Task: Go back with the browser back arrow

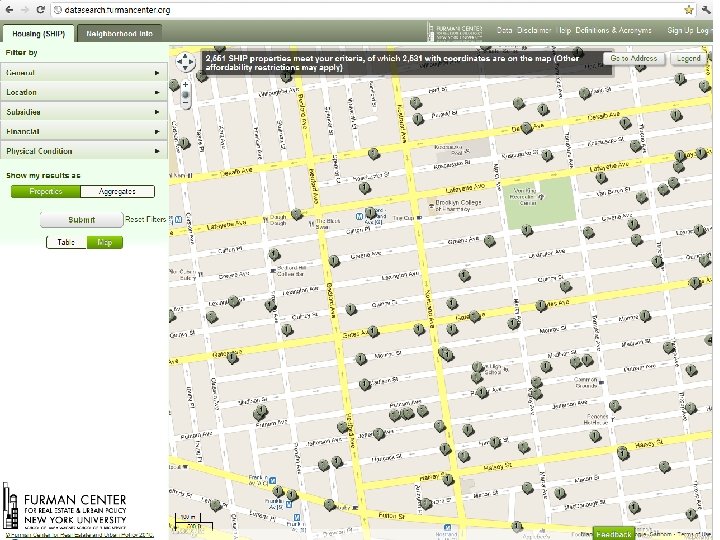Action: [x=9, y=10]
